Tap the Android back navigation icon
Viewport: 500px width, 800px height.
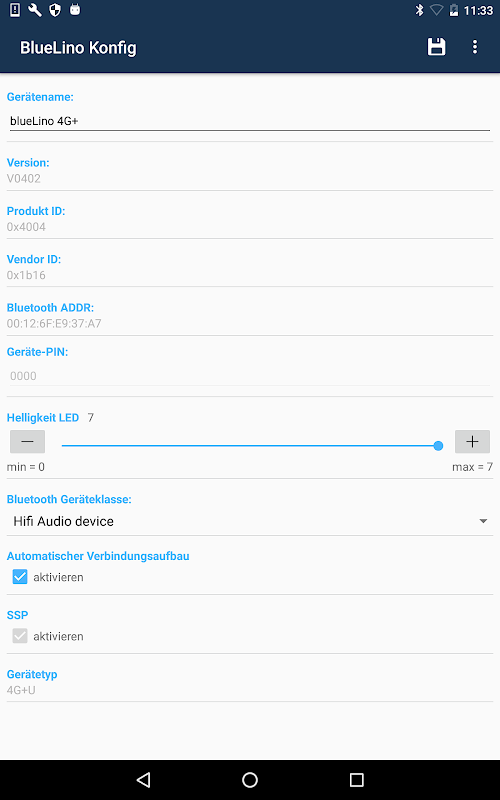pos(143,779)
